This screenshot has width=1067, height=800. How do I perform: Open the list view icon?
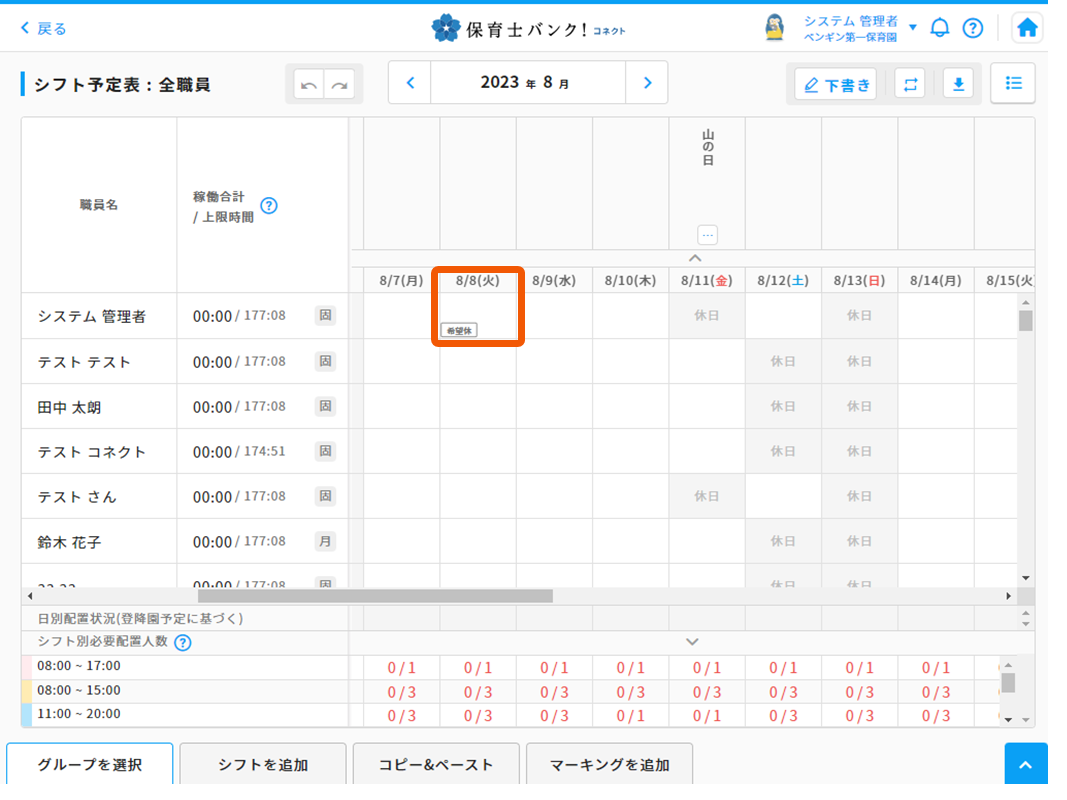pos(1013,83)
